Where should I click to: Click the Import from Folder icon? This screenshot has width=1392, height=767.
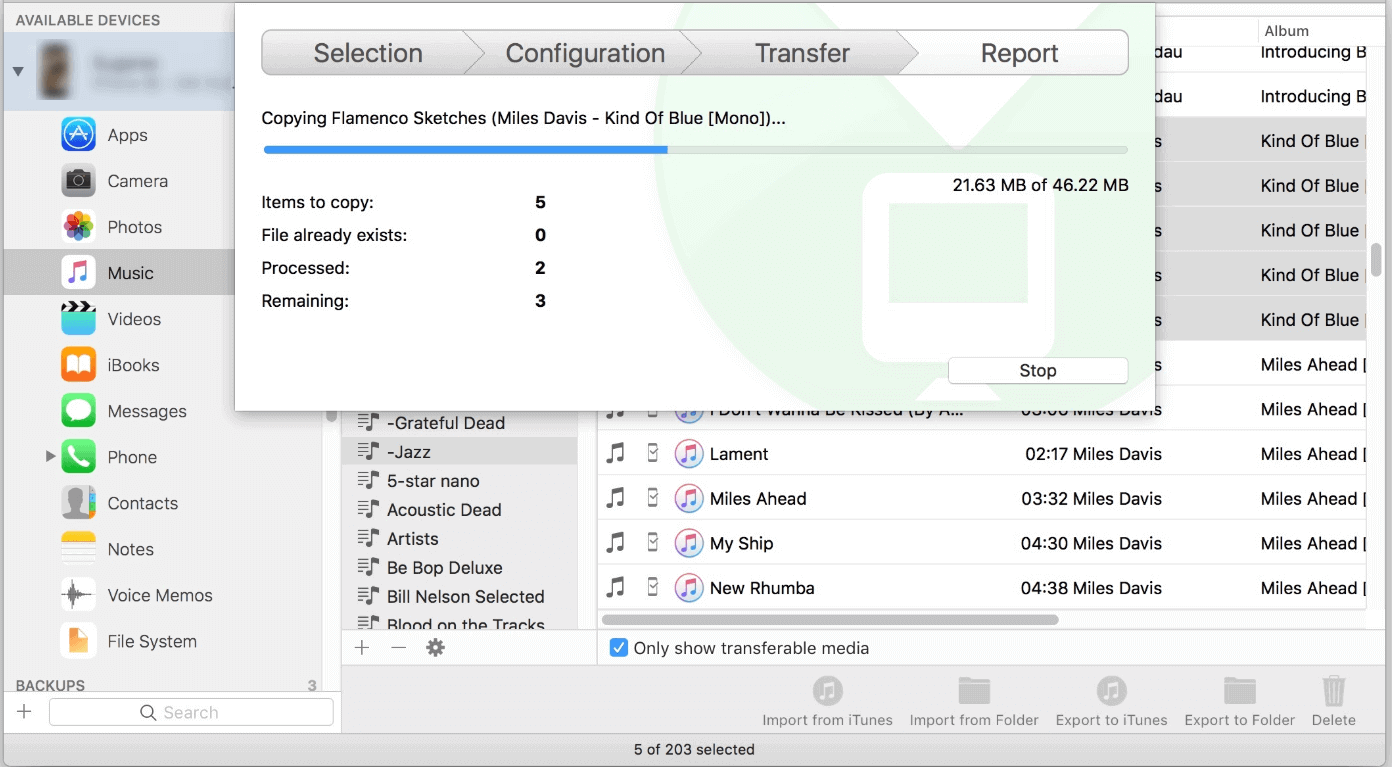point(973,691)
